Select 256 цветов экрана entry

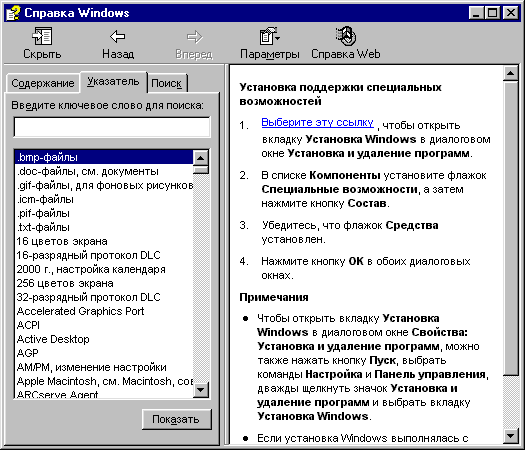(104, 283)
